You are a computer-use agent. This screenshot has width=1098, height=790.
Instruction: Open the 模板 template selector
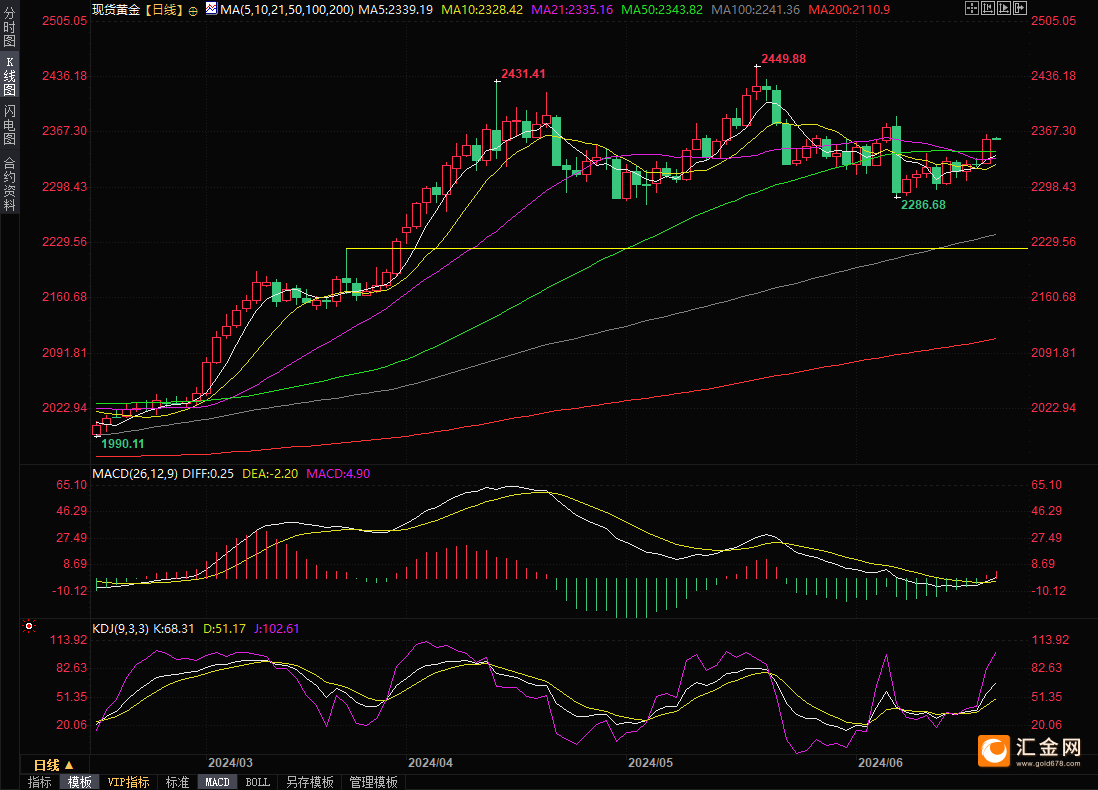[80, 782]
